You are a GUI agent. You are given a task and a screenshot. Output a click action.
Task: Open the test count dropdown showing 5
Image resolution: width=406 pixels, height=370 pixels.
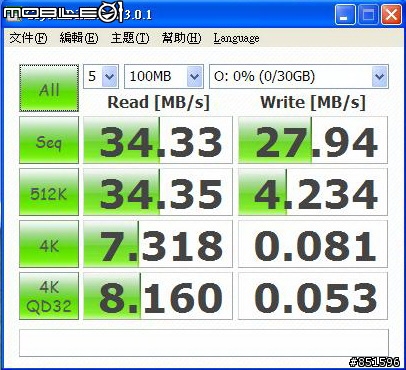(101, 76)
